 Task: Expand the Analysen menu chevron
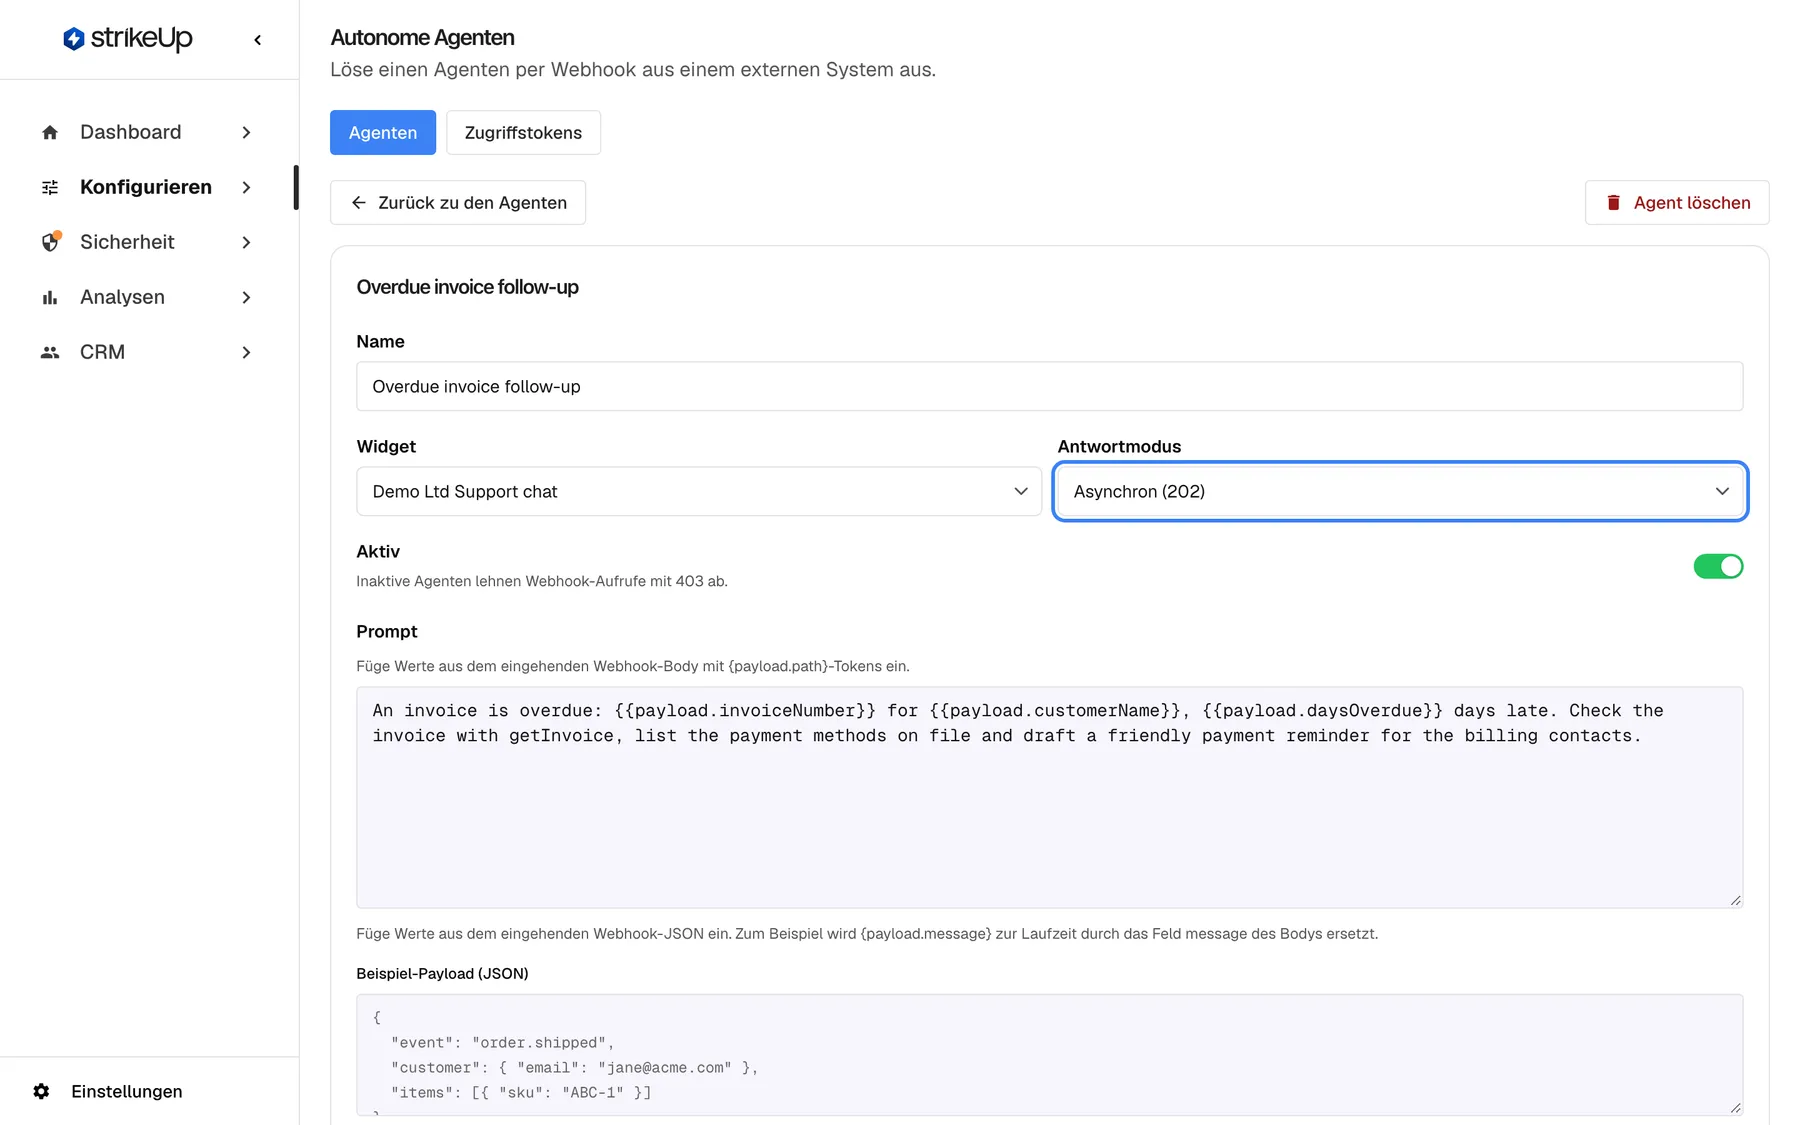click(x=246, y=297)
